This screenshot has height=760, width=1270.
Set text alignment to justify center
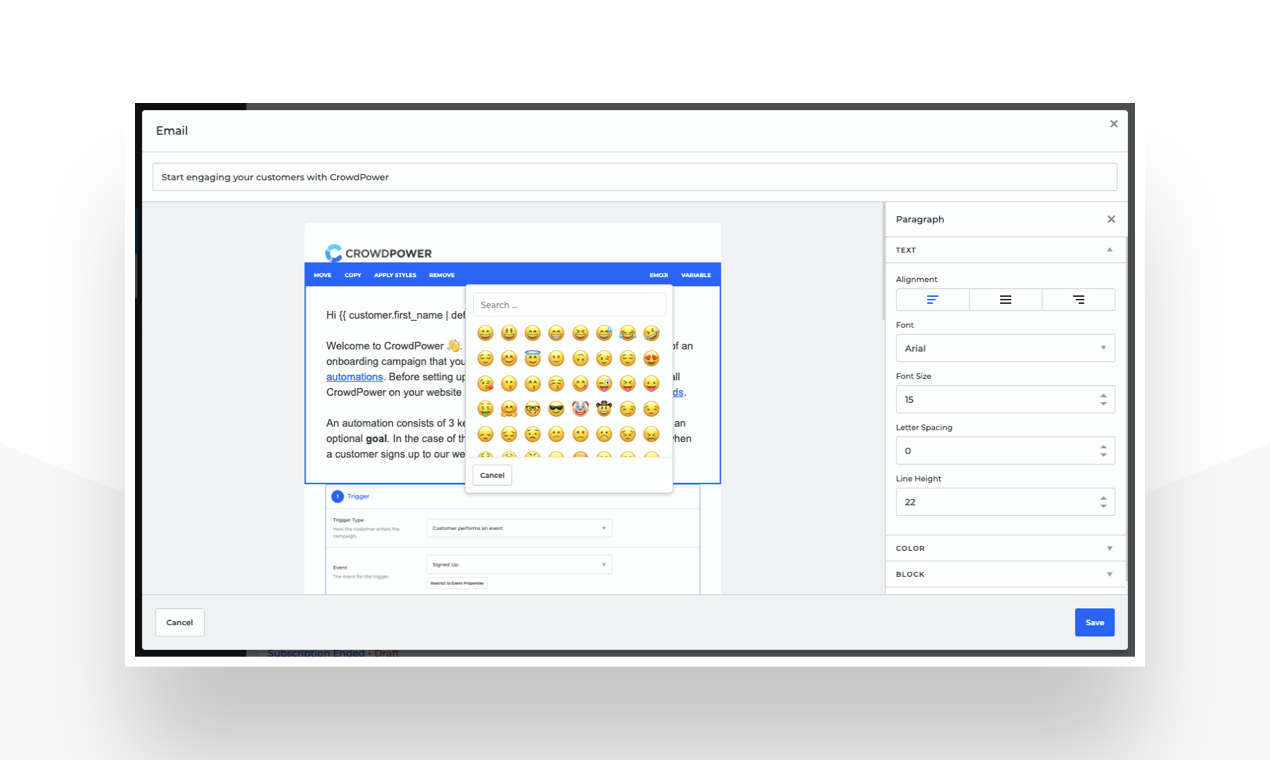point(1005,300)
